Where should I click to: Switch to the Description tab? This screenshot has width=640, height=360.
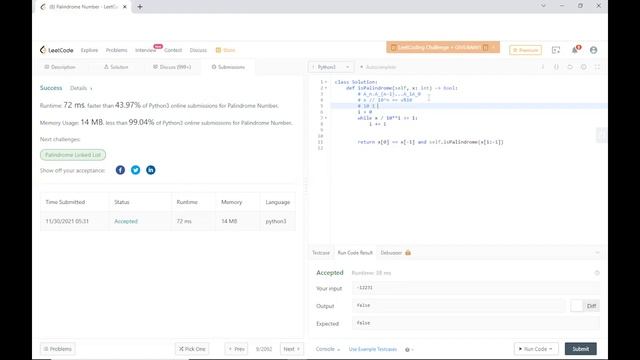coord(60,67)
